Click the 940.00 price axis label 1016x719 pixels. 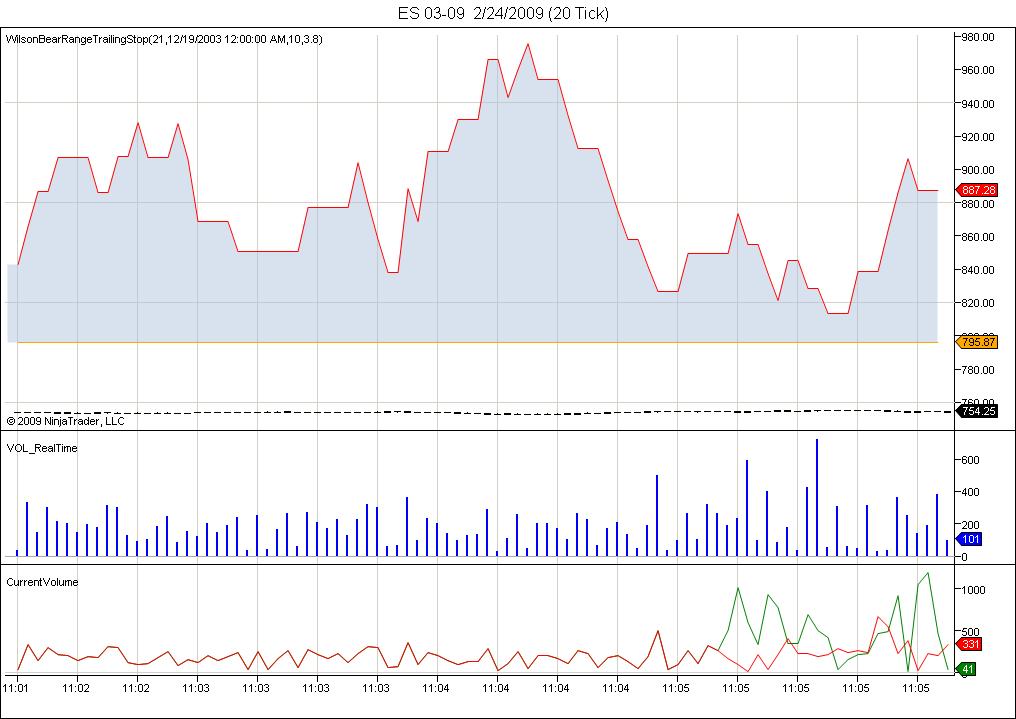coord(978,104)
